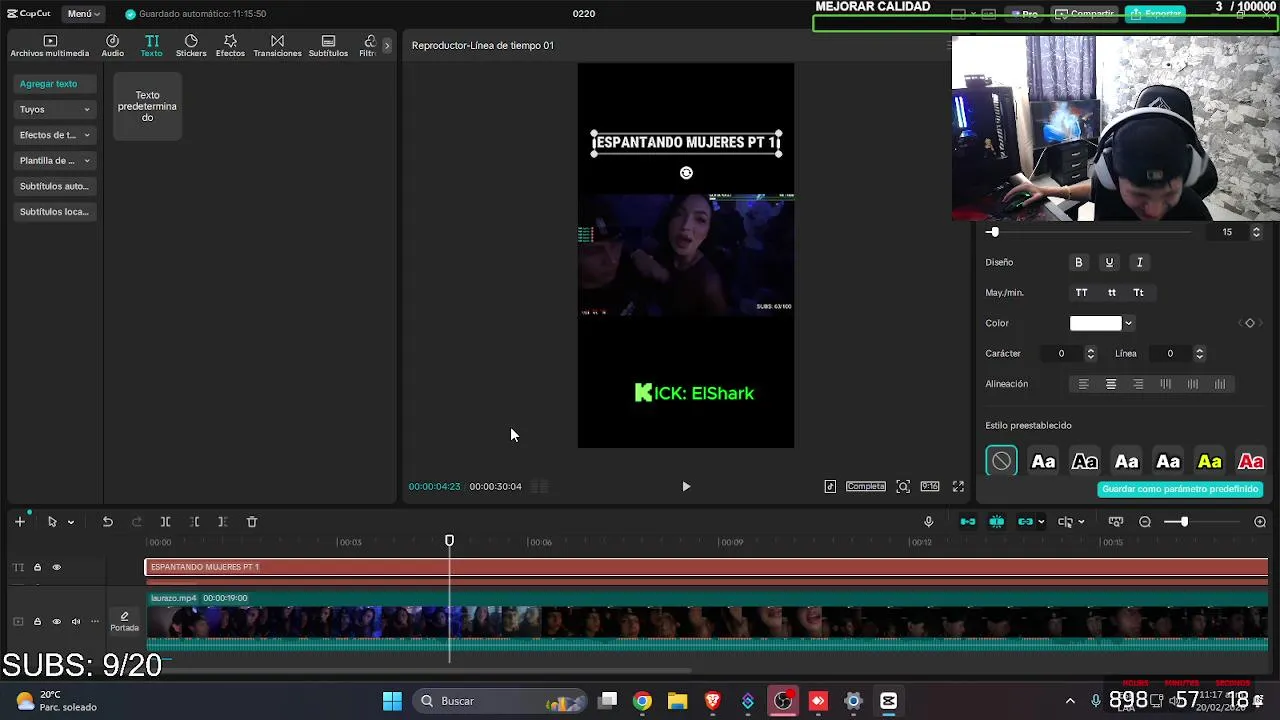Open the CapCut Menú dropdown
This screenshot has height=720, width=1280.
point(83,14)
